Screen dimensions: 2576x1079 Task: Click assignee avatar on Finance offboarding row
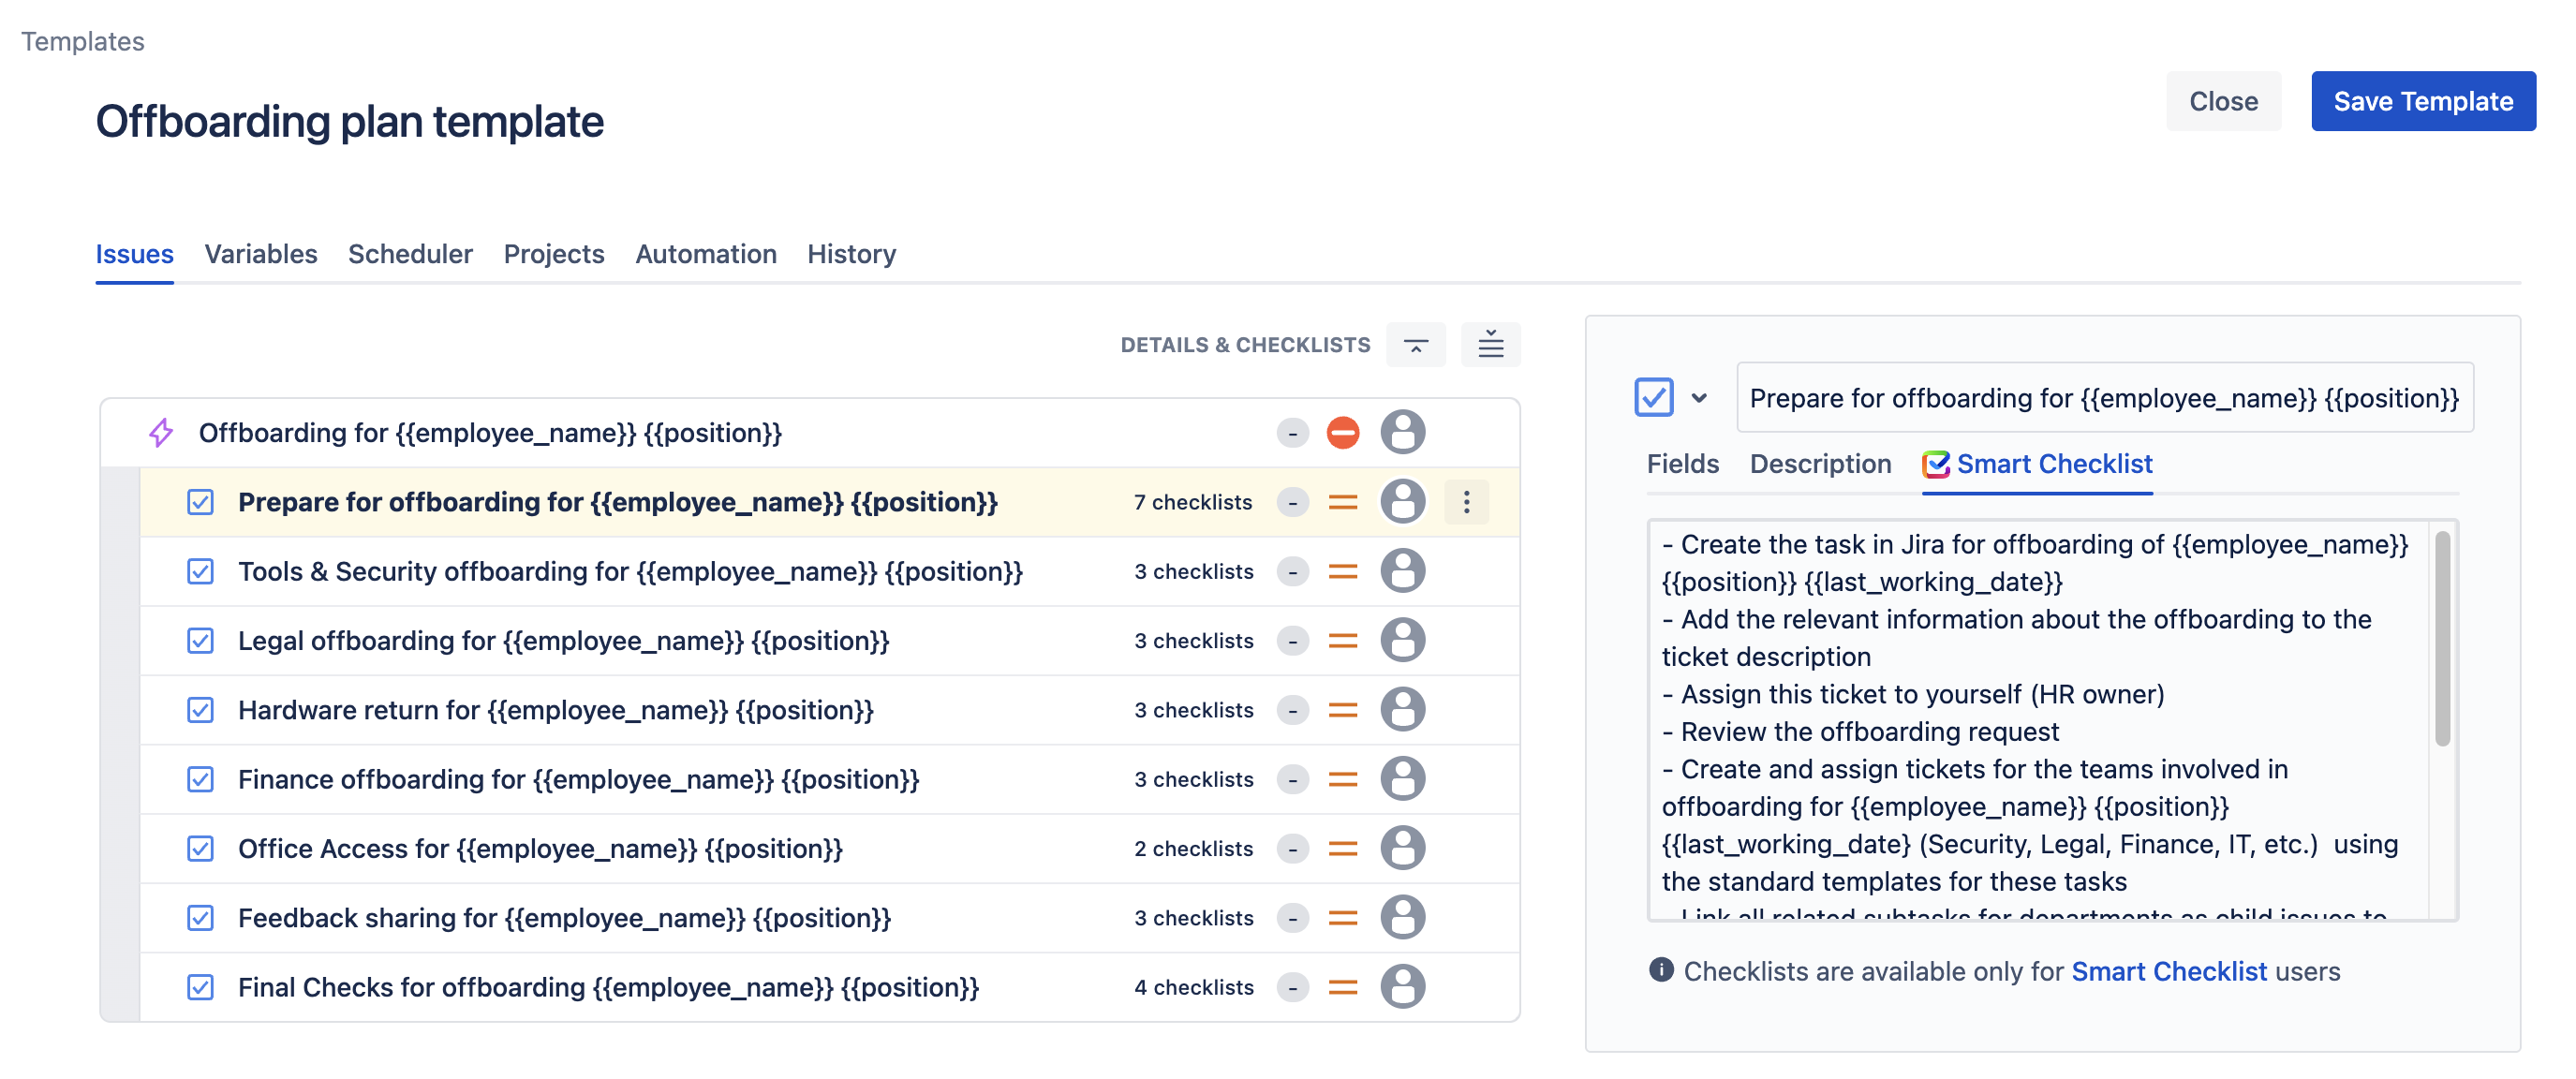pyautogui.click(x=1402, y=779)
